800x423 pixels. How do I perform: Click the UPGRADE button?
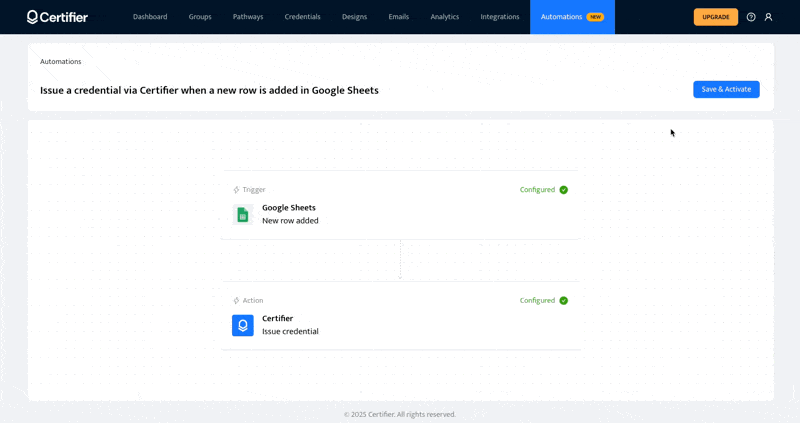716,17
